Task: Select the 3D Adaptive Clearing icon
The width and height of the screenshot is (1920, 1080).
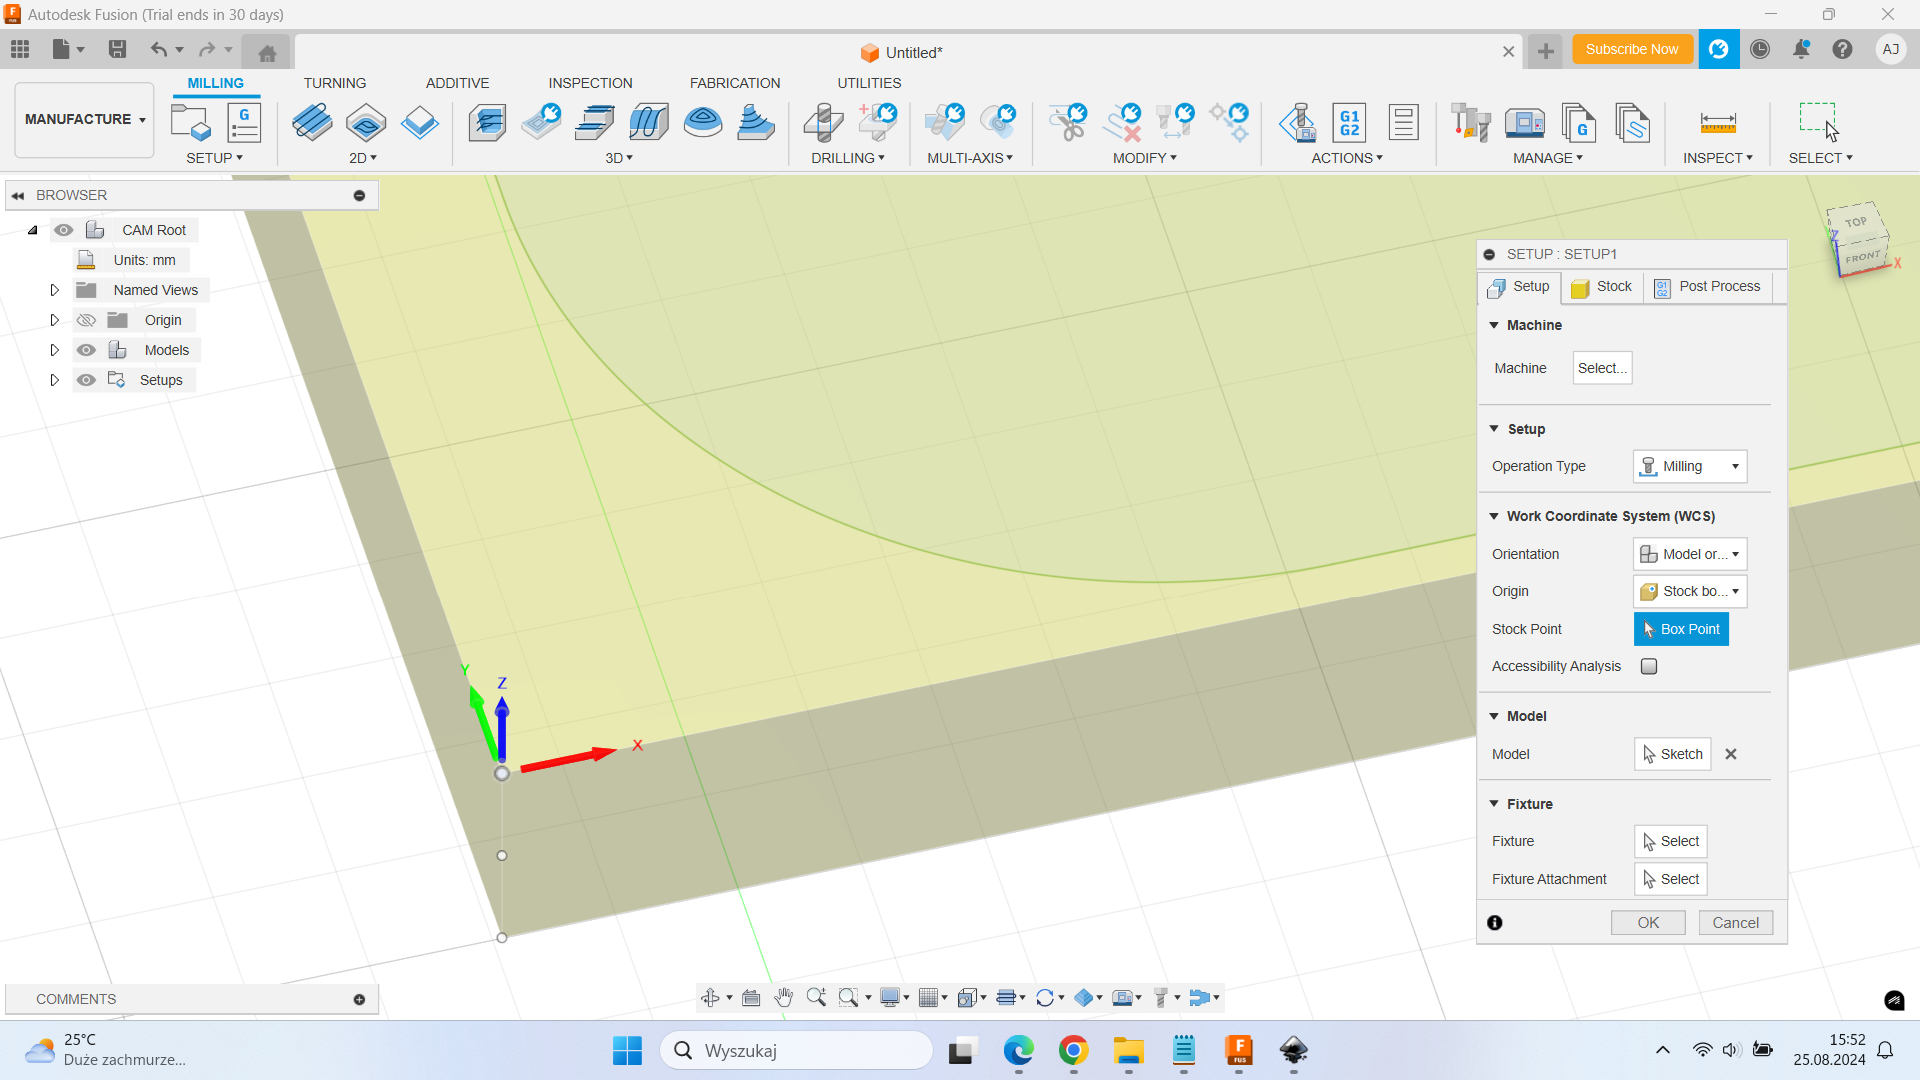Action: click(487, 123)
